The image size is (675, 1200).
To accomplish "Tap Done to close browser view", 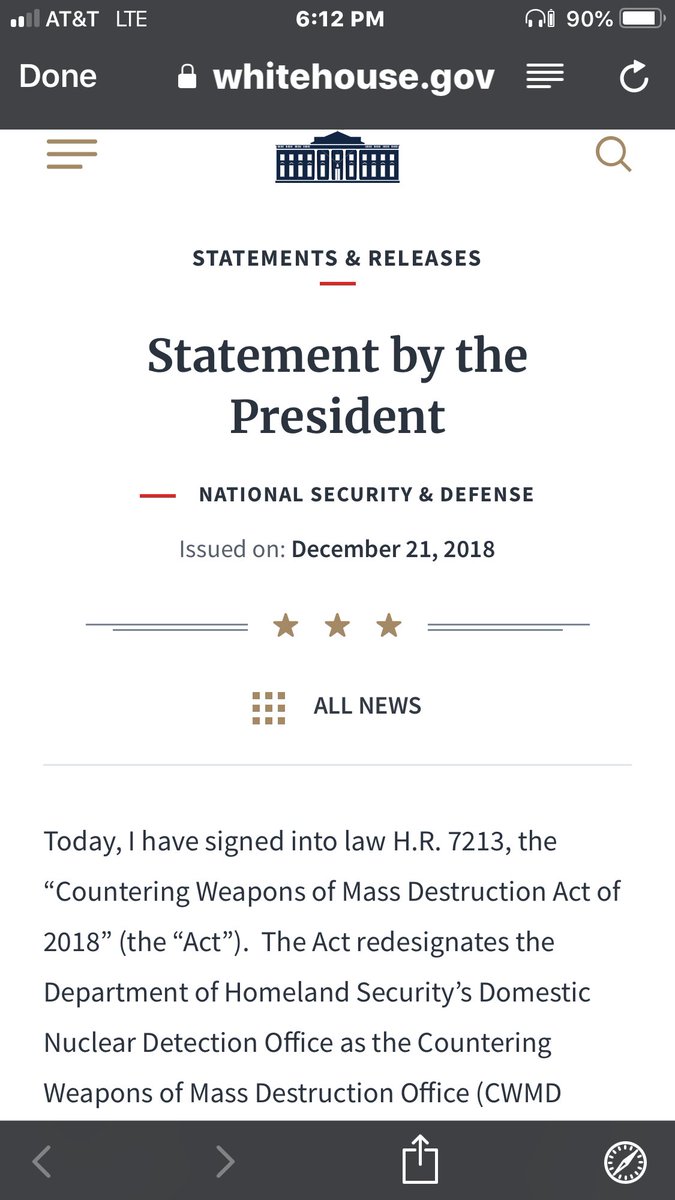I will [58, 76].
